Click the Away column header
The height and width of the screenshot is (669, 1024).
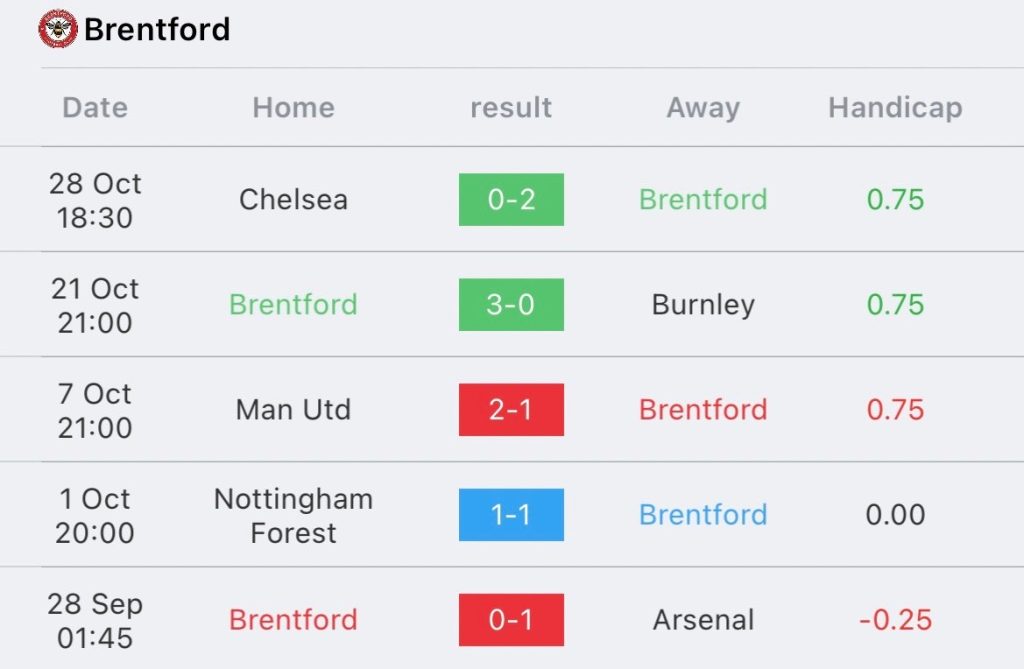pos(703,108)
